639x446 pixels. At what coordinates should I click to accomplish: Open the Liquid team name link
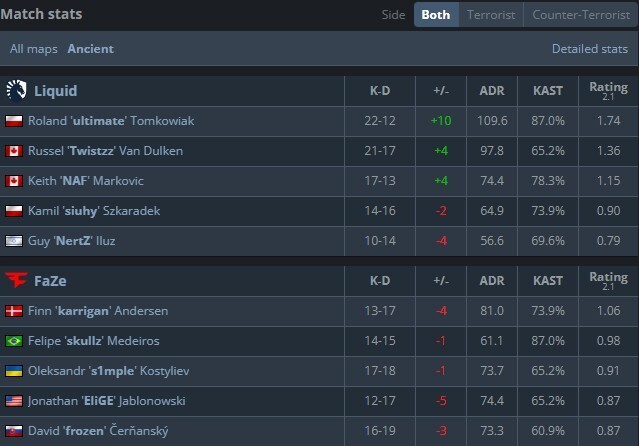coord(55,91)
